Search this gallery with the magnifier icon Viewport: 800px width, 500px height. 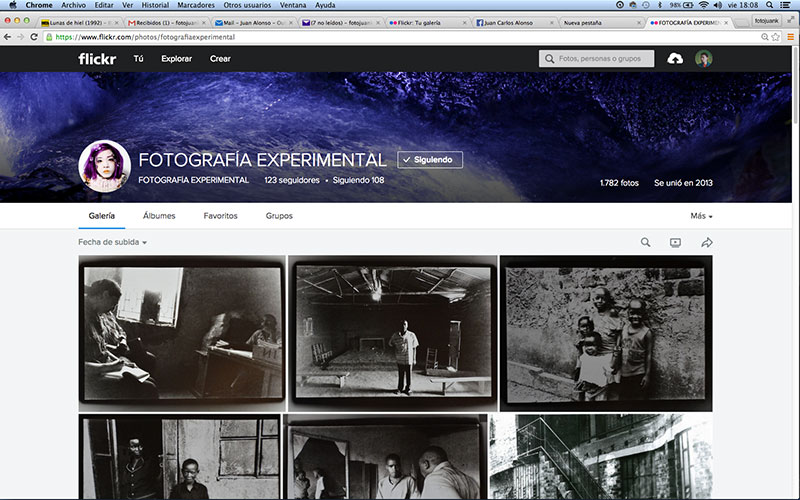pyautogui.click(x=645, y=242)
